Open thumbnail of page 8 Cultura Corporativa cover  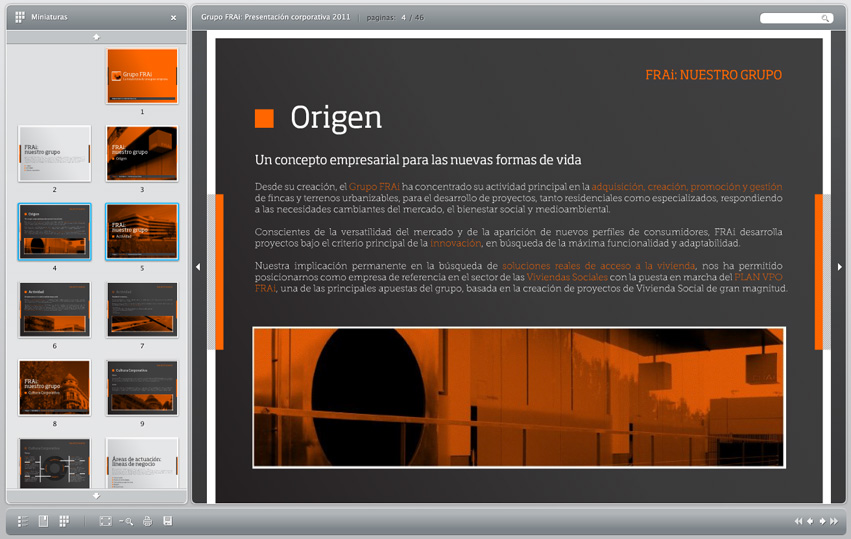coord(54,388)
